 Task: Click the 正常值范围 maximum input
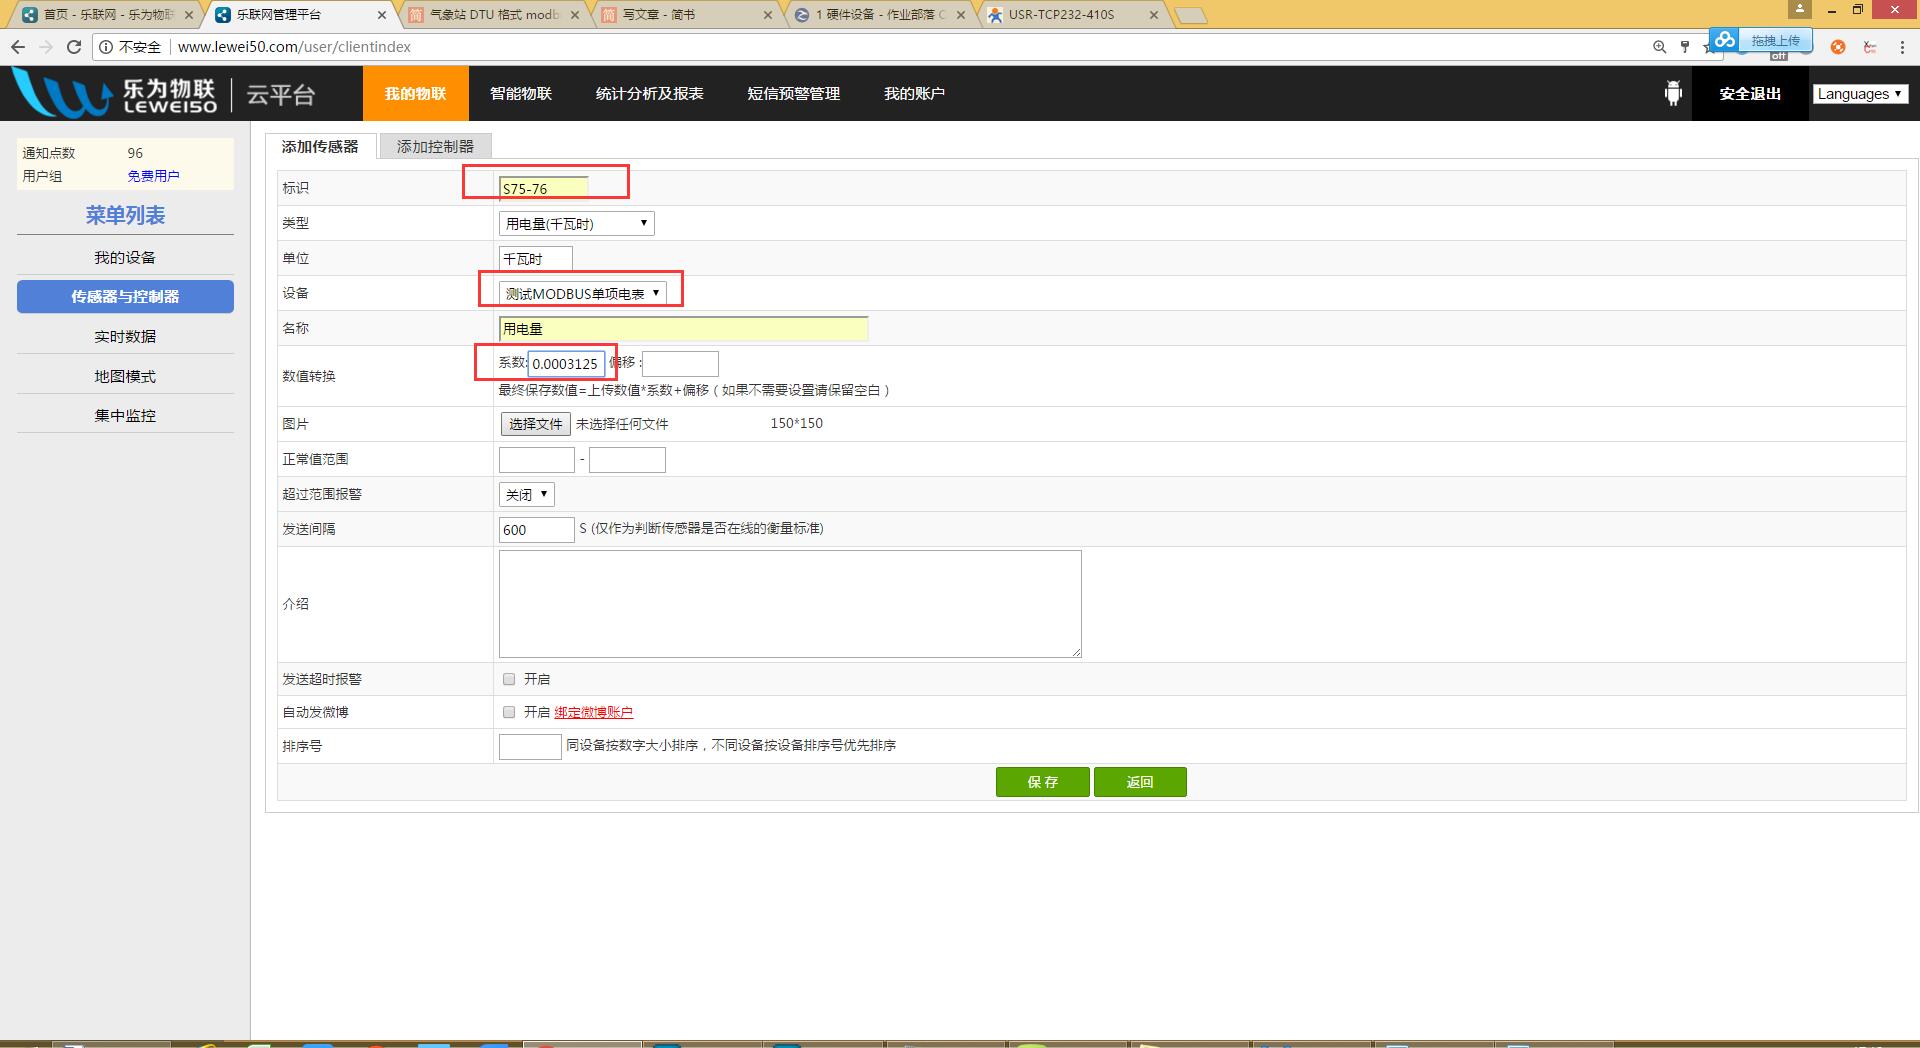pyautogui.click(x=627, y=459)
